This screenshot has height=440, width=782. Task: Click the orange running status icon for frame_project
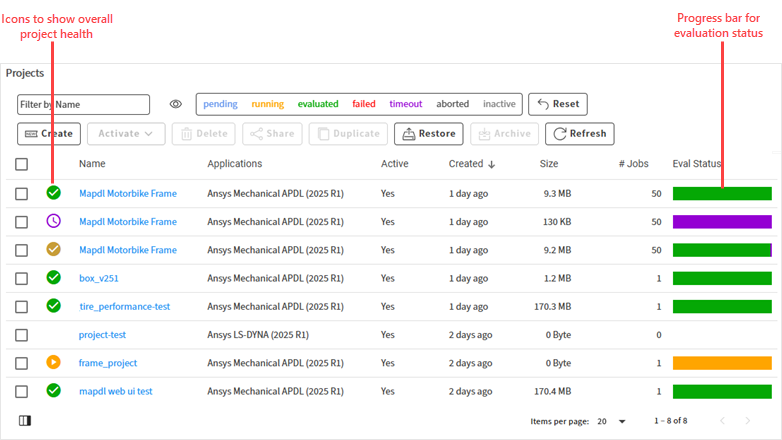[54, 362]
